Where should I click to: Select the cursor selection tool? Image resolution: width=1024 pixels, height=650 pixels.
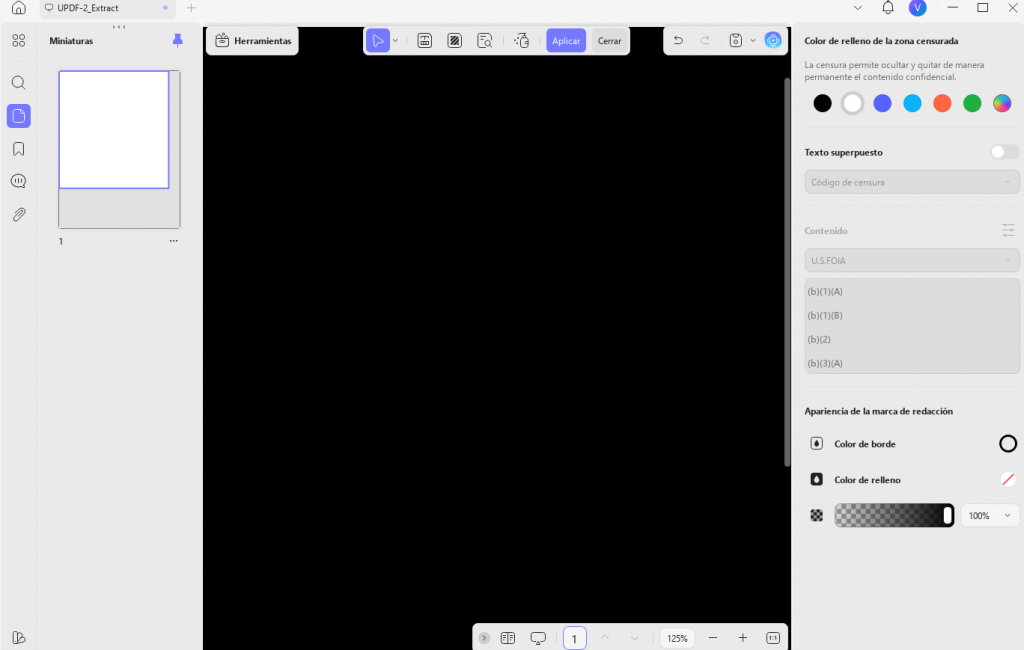click(x=377, y=41)
